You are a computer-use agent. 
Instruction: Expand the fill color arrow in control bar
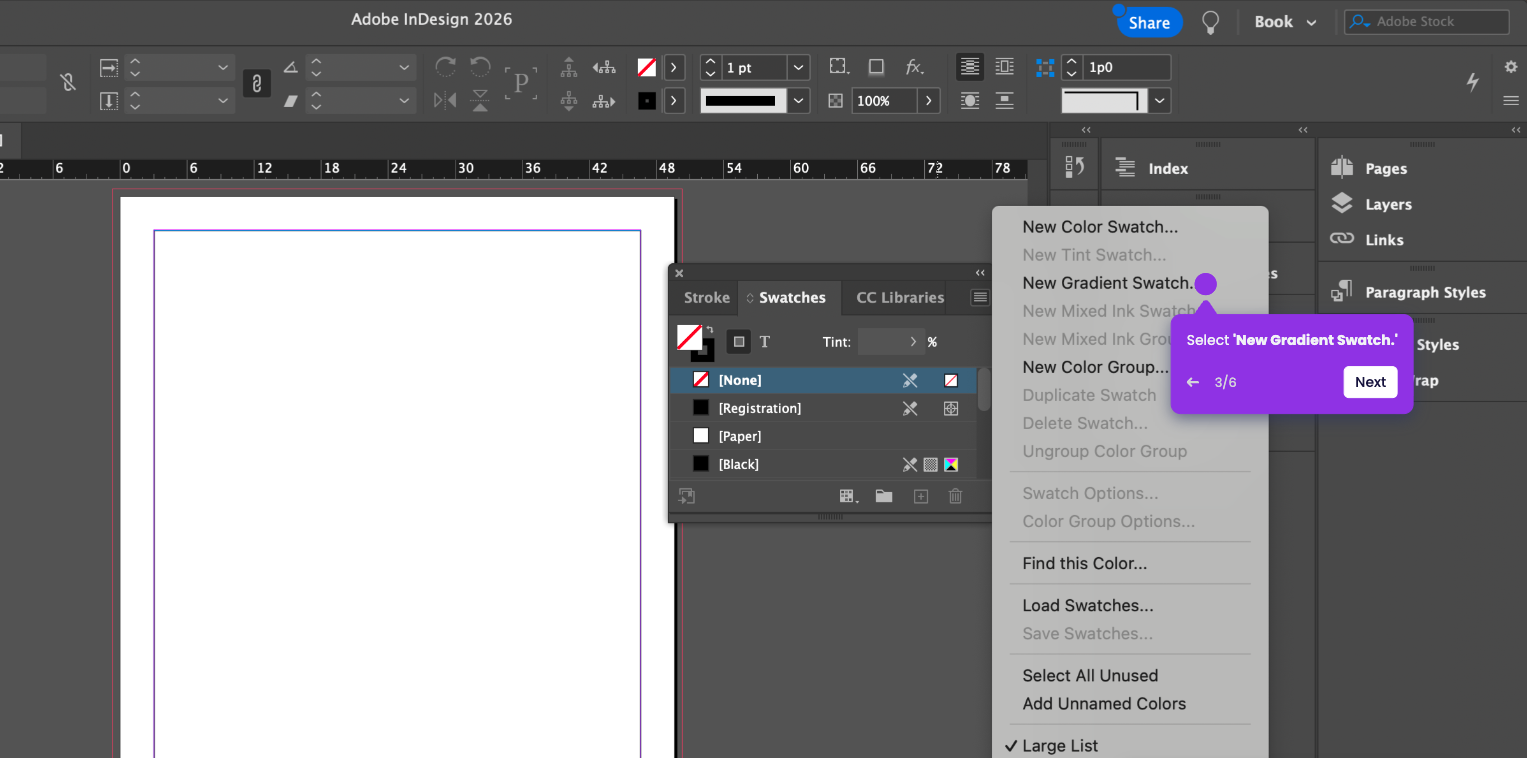coord(675,67)
